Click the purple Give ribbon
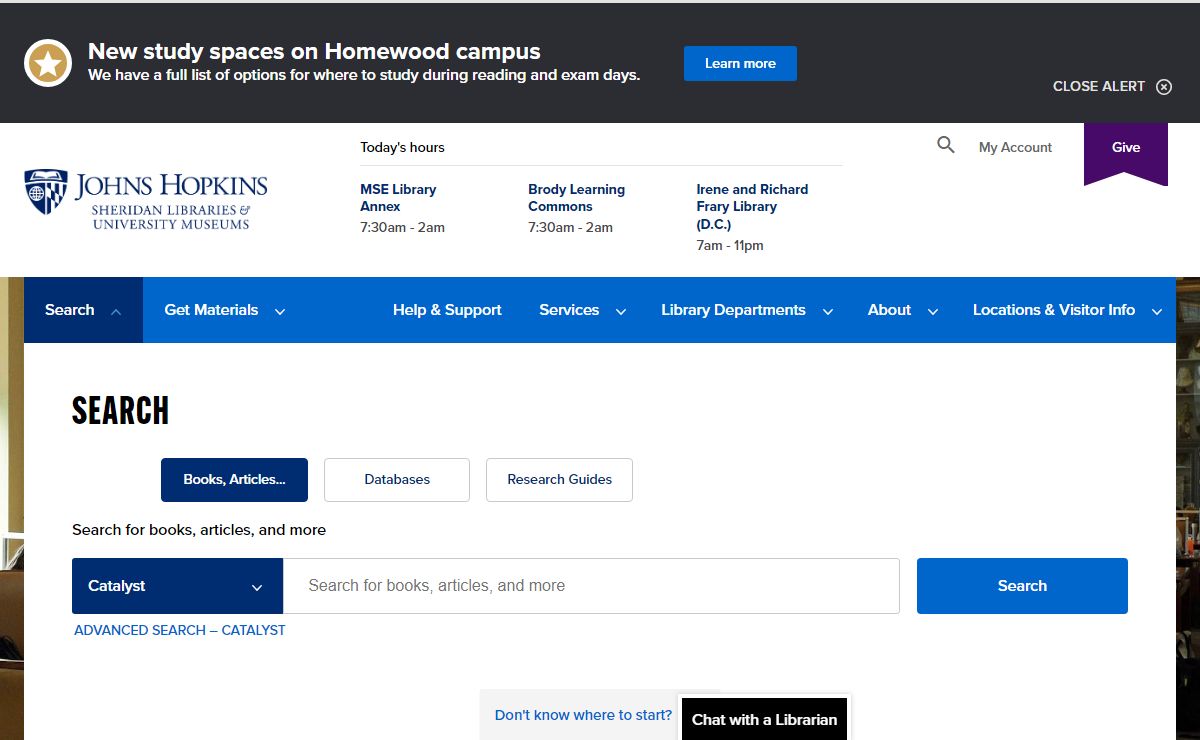The height and width of the screenshot is (740, 1200). pyautogui.click(x=1126, y=153)
